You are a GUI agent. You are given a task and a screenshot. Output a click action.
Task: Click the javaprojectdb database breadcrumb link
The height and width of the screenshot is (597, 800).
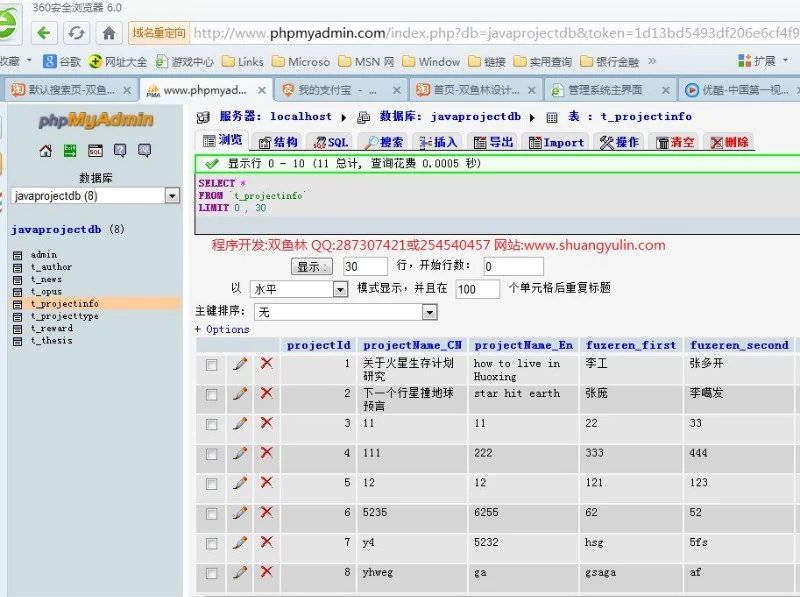point(476,117)
